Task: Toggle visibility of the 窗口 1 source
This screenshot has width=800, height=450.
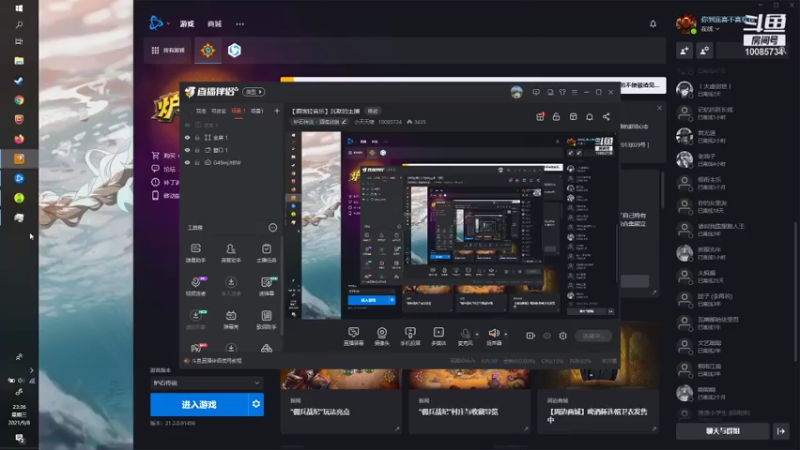Action: pyautogui.click(x=187, y=150)
